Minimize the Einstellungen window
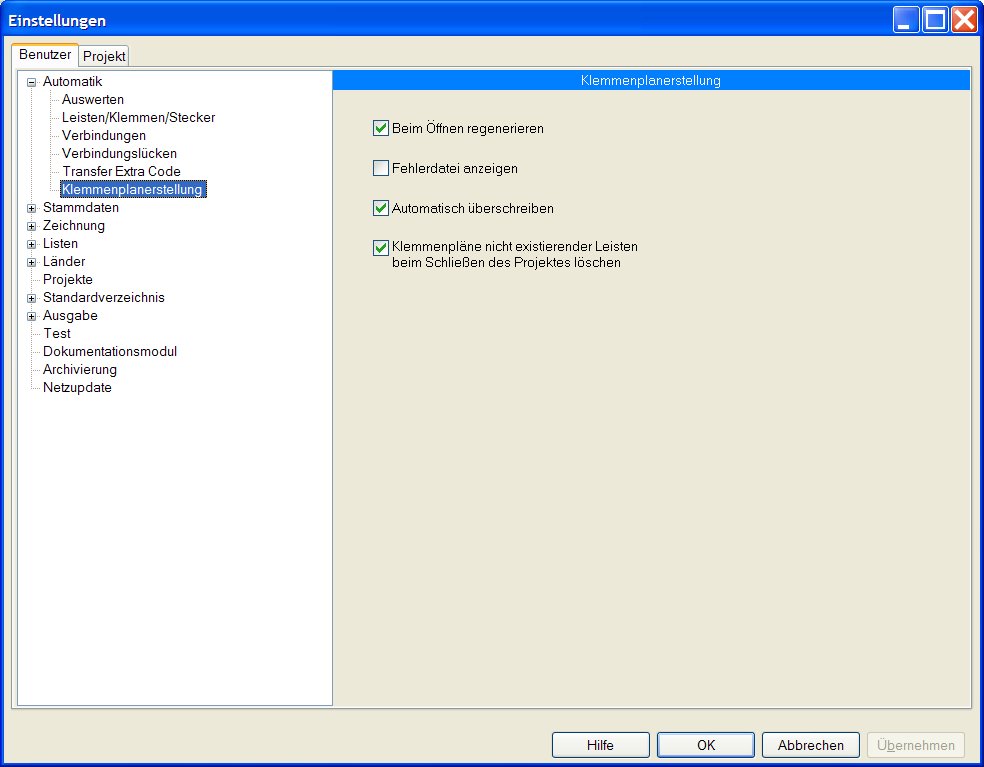984x767 pixels. coord(906,19)
